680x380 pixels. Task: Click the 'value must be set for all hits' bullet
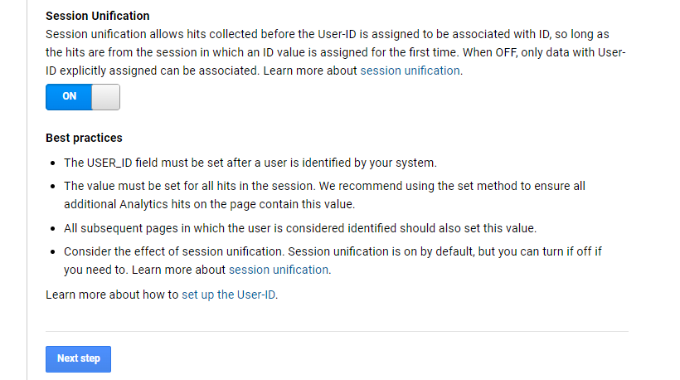[x=324, y=195]
